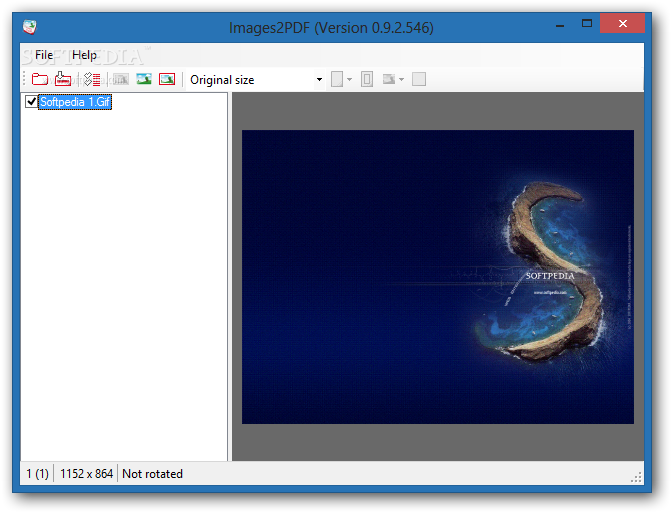Click the save to PDF toolbar icon
Image resolution: width=672 pixels, height=513 pixels.
(x=63, y=79)
